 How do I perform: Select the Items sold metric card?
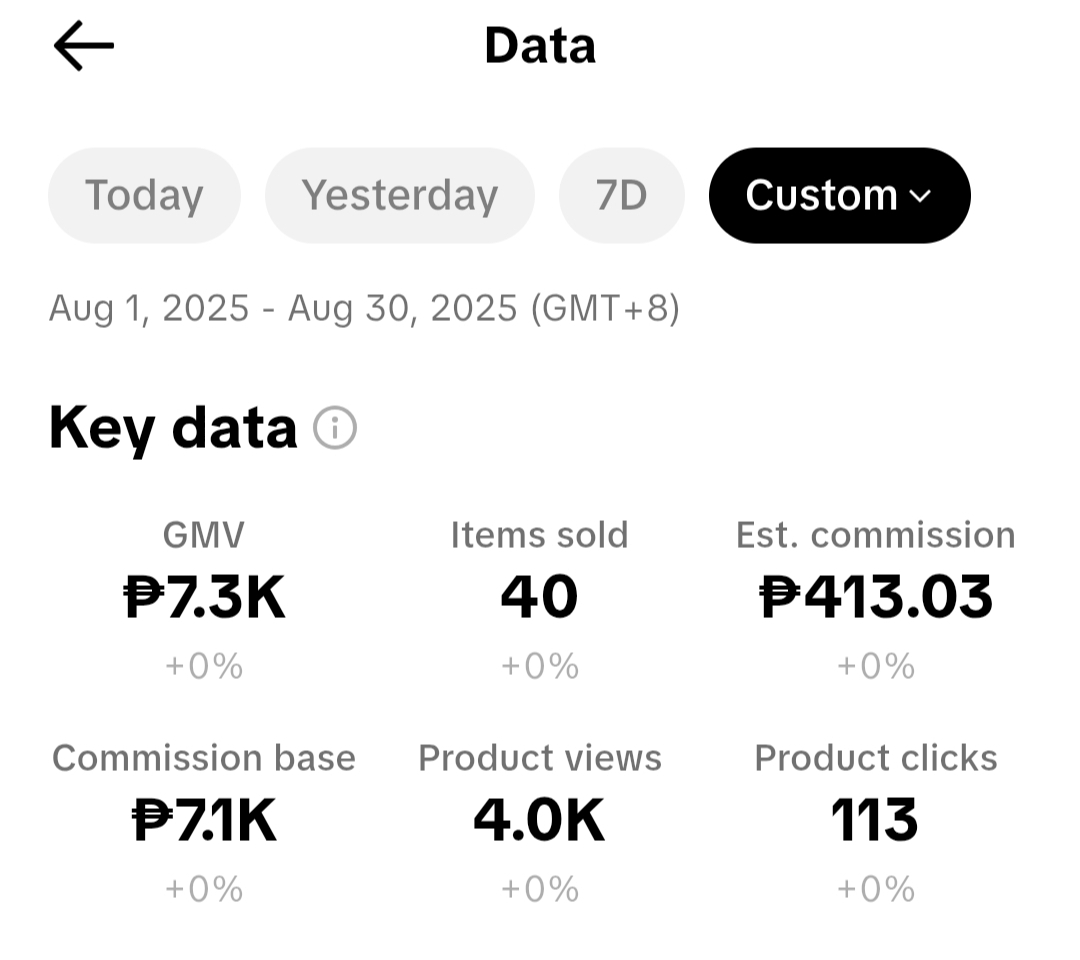pos(539,599)
